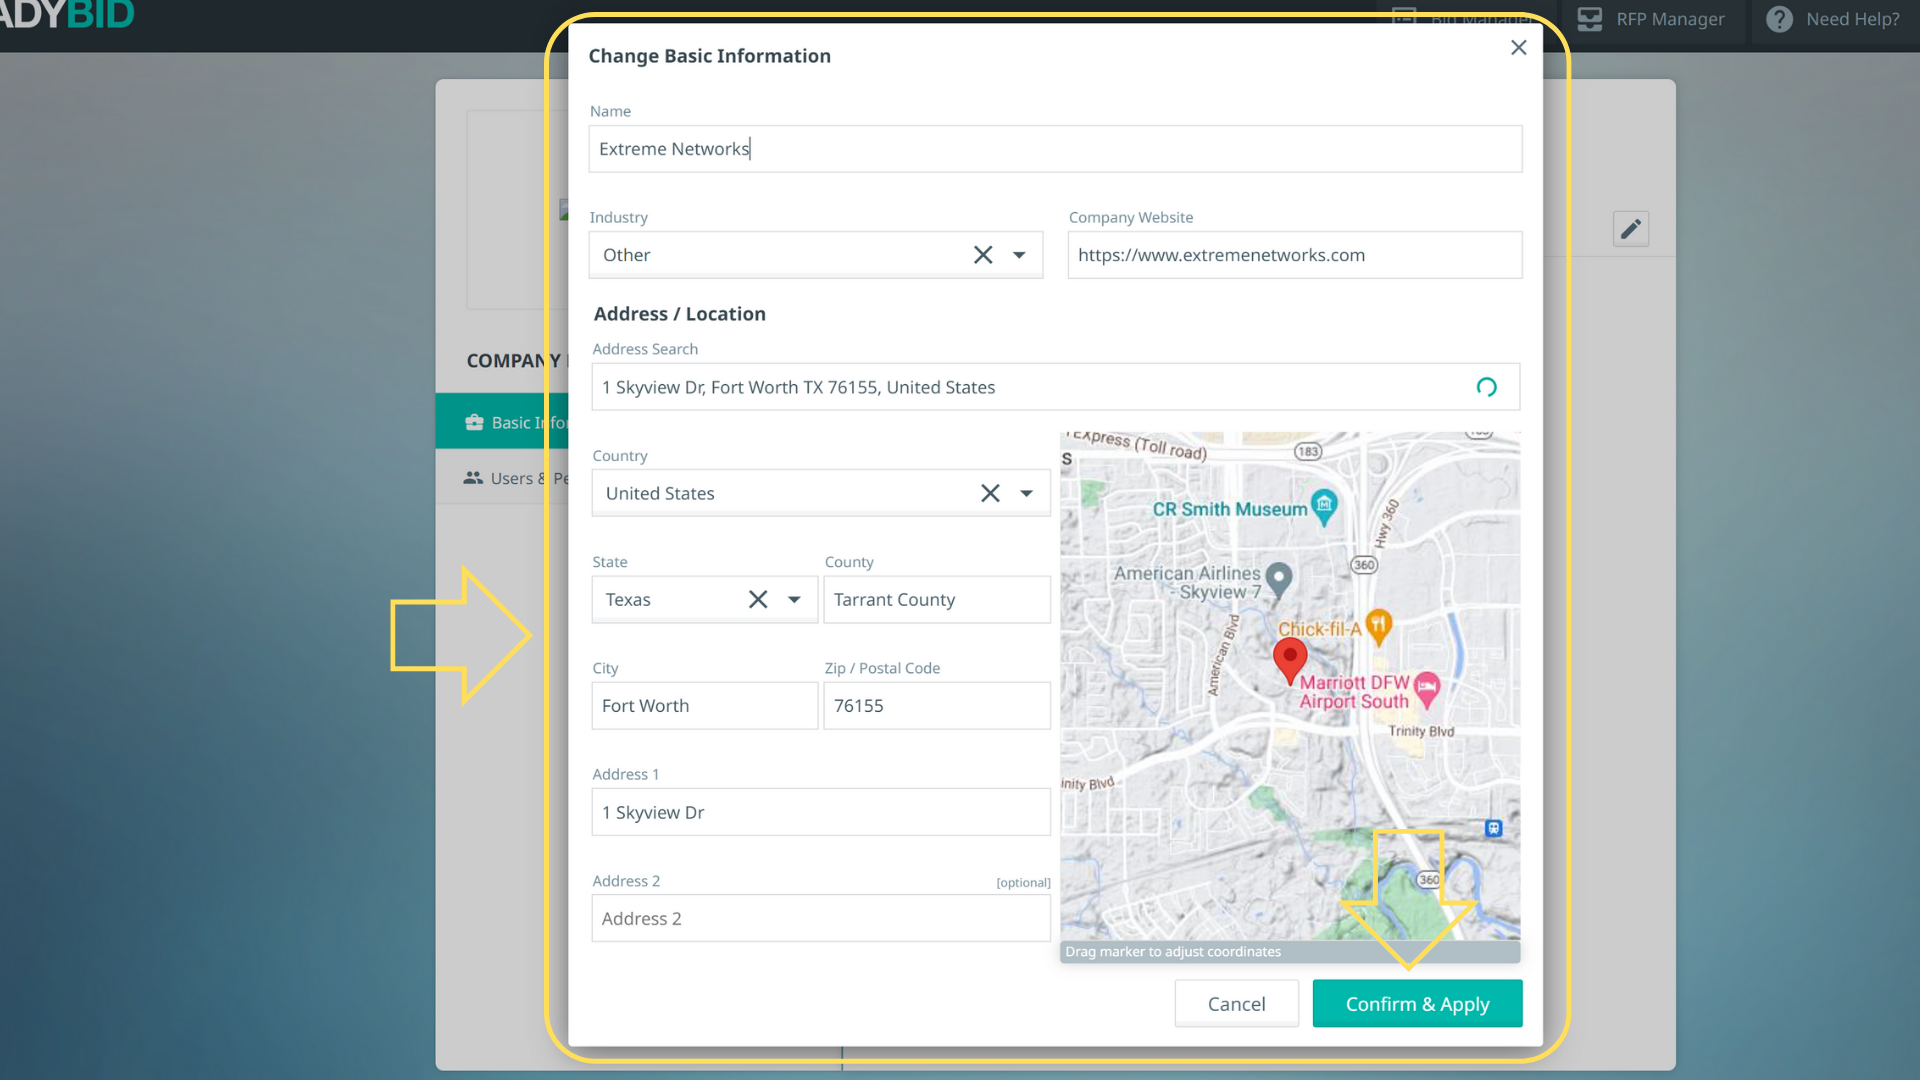Screen dimensions: 1920x1080
Task: Click the company Name input field
Action: pos(1054,149)
